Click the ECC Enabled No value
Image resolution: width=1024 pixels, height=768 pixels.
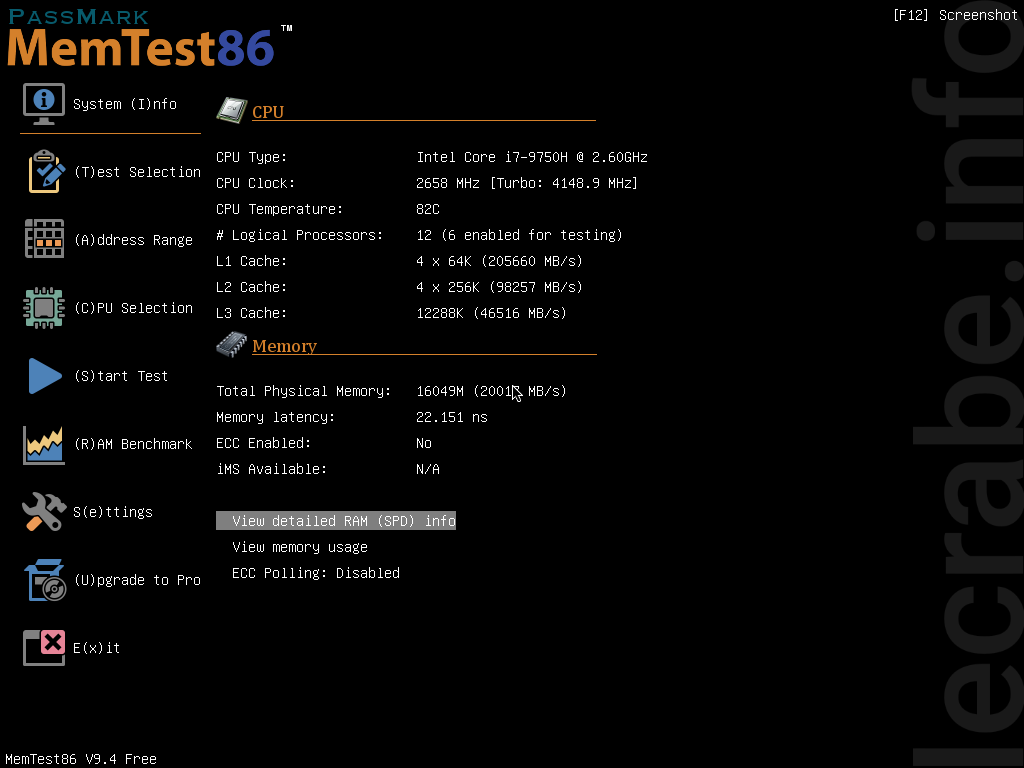tap(424, 443)
